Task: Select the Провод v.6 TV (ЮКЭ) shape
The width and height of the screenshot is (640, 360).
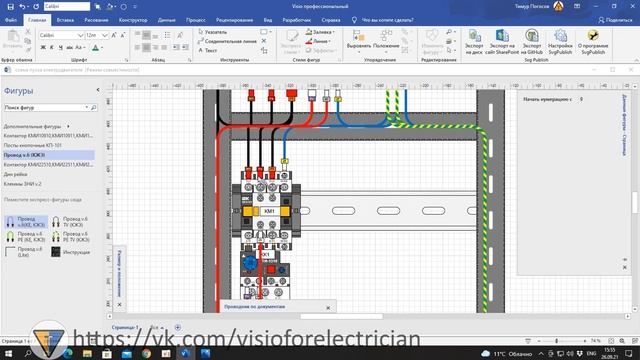Action: 71,222
